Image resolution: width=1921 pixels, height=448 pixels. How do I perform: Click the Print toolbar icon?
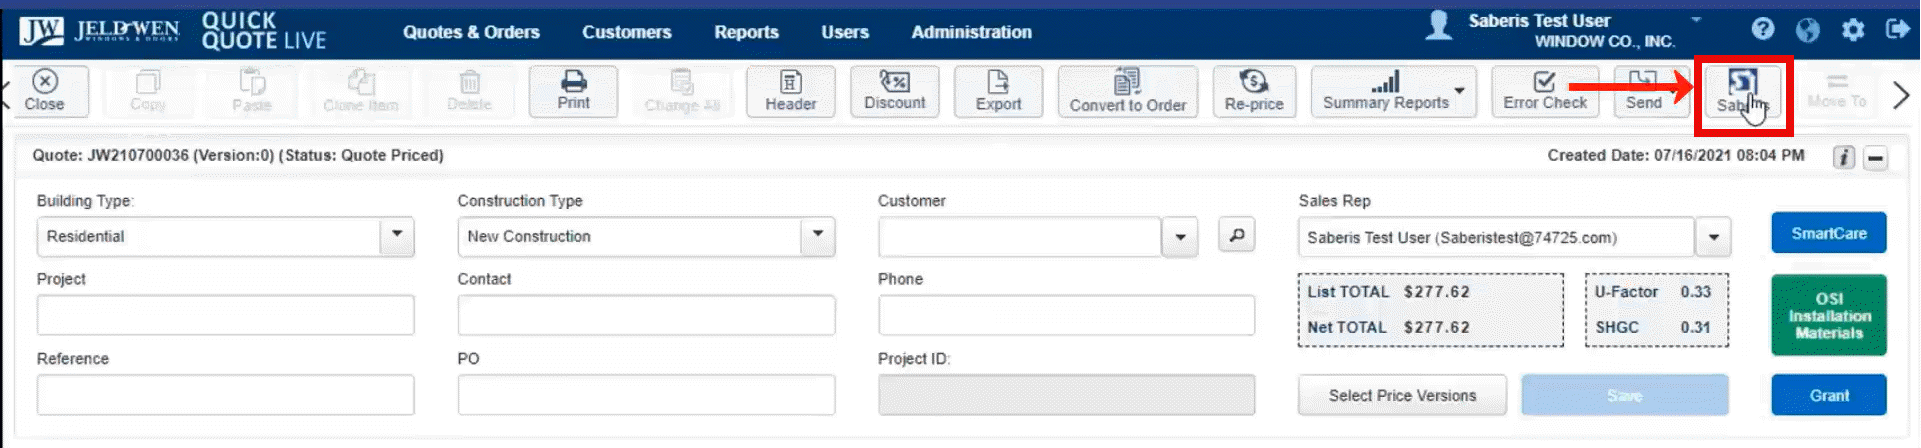pos(573,91)
